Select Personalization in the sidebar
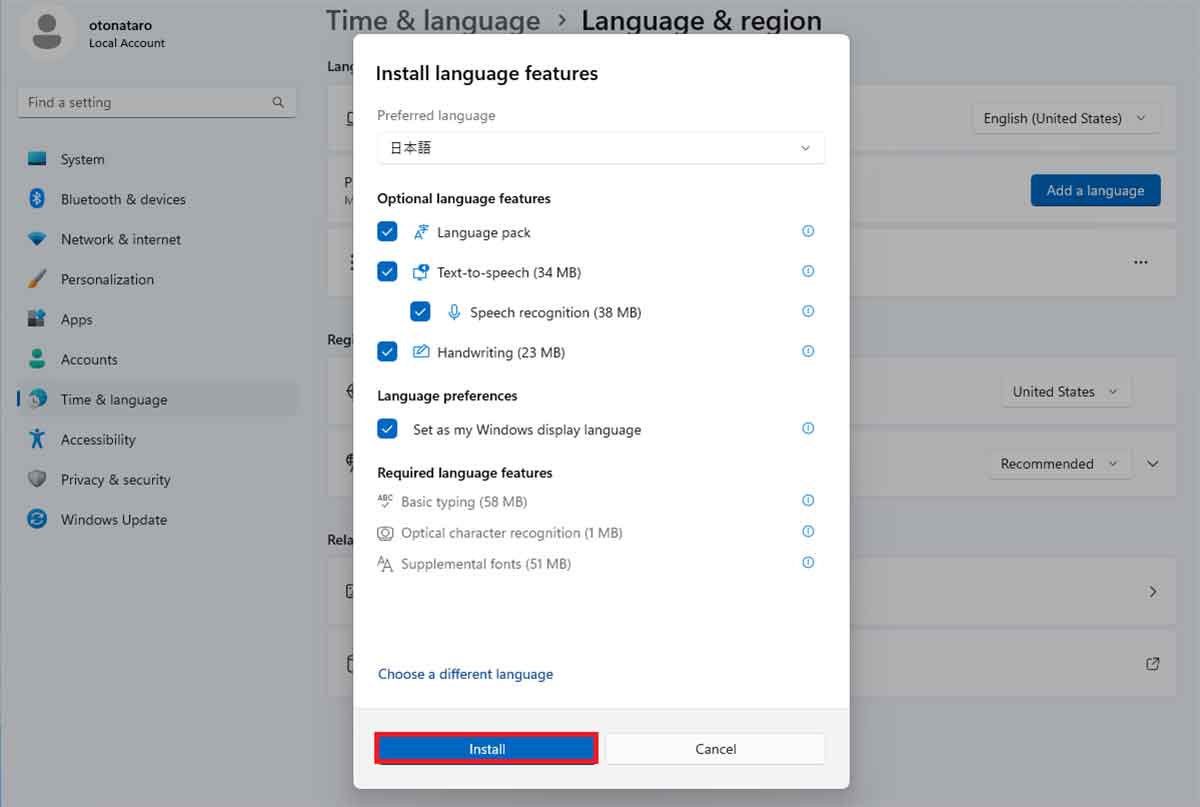Screen dimensions: 1200x807 point(158,279)
